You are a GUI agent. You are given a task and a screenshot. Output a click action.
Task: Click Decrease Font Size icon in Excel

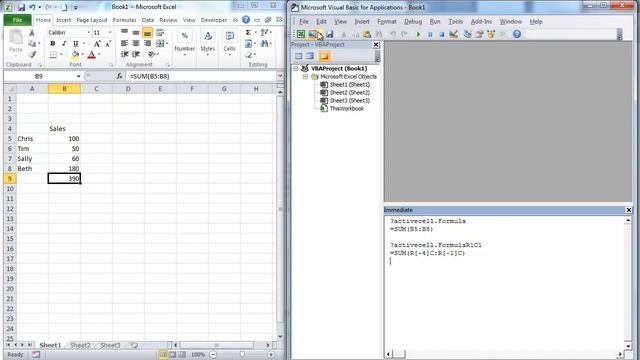coord(108,44)
